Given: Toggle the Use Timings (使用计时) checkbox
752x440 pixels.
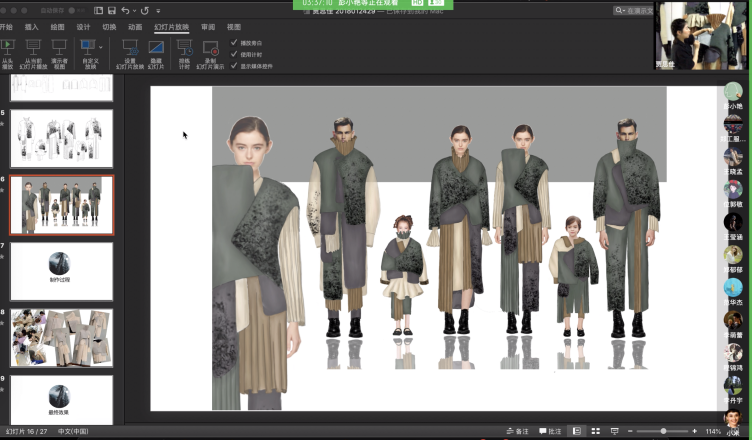Looking at the screenshot, I should [234, 54].
